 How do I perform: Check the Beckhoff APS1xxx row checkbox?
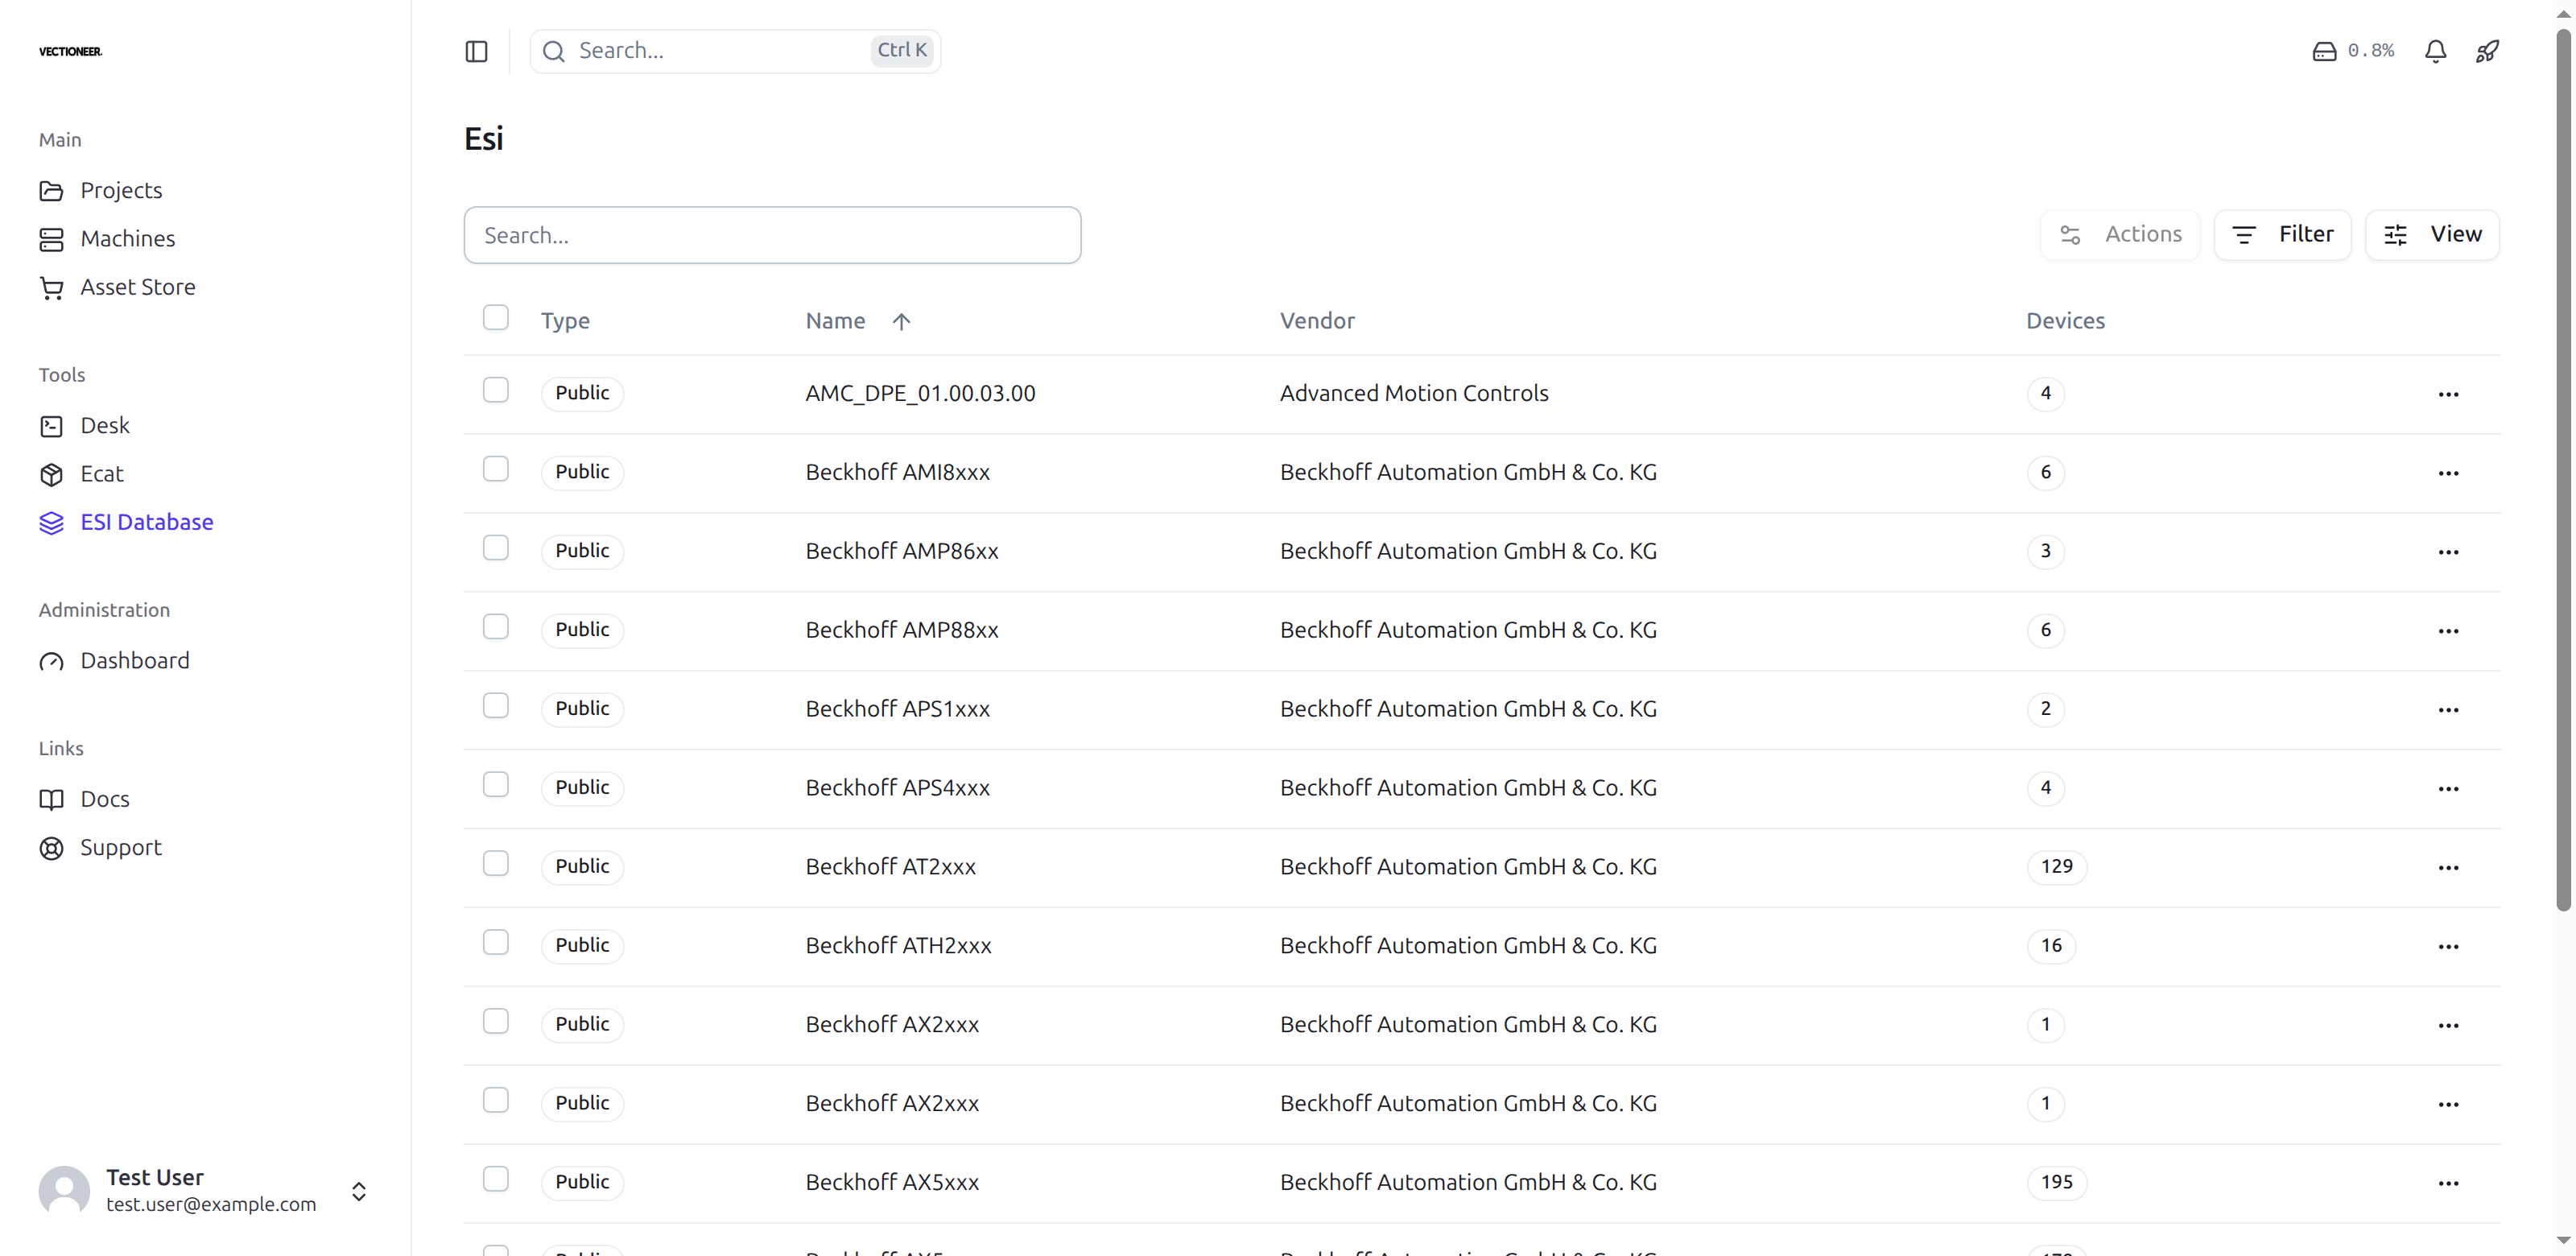[x=496, y=706]
